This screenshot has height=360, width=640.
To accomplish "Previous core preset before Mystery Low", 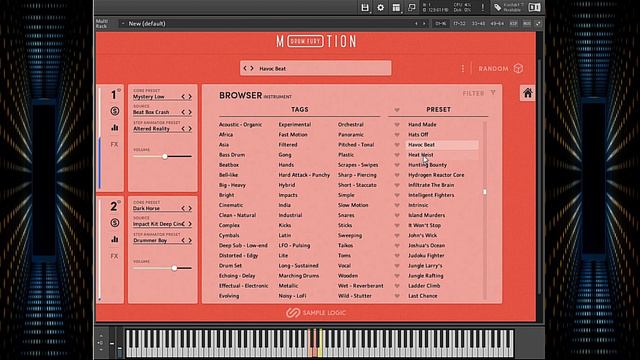I will pos(183,97).
